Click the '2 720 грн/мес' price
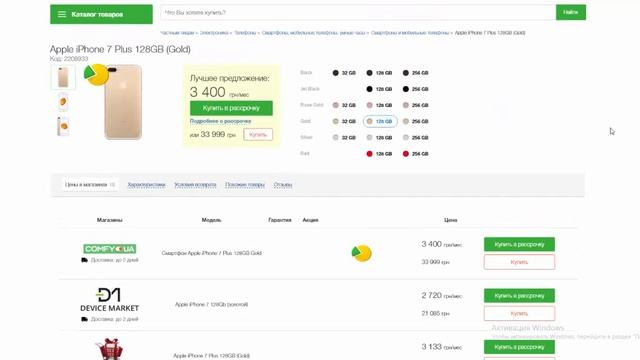This screenshot has width=640, height=360. [x=442, y=296]
